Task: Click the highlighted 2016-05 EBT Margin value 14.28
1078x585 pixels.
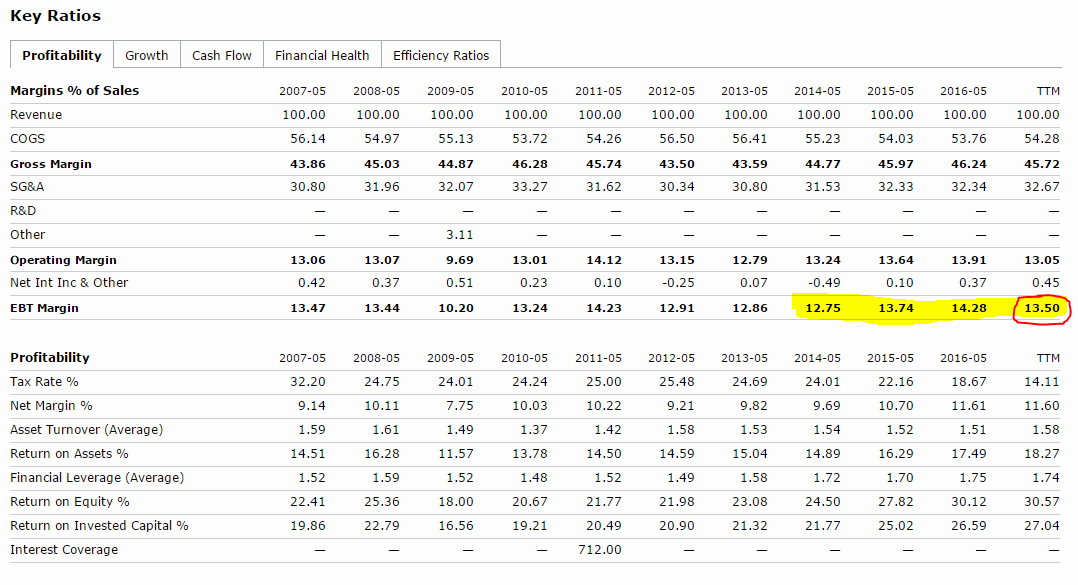Action: [x=967, y=308]
